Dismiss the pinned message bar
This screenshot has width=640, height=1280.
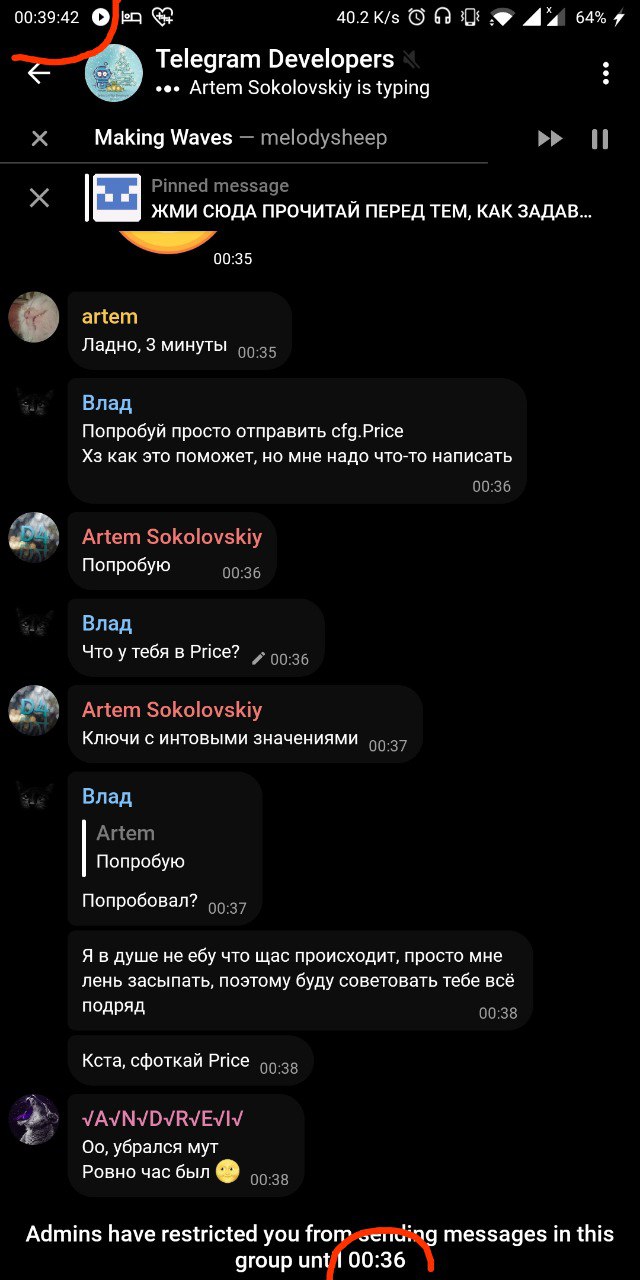pos(39,198)
